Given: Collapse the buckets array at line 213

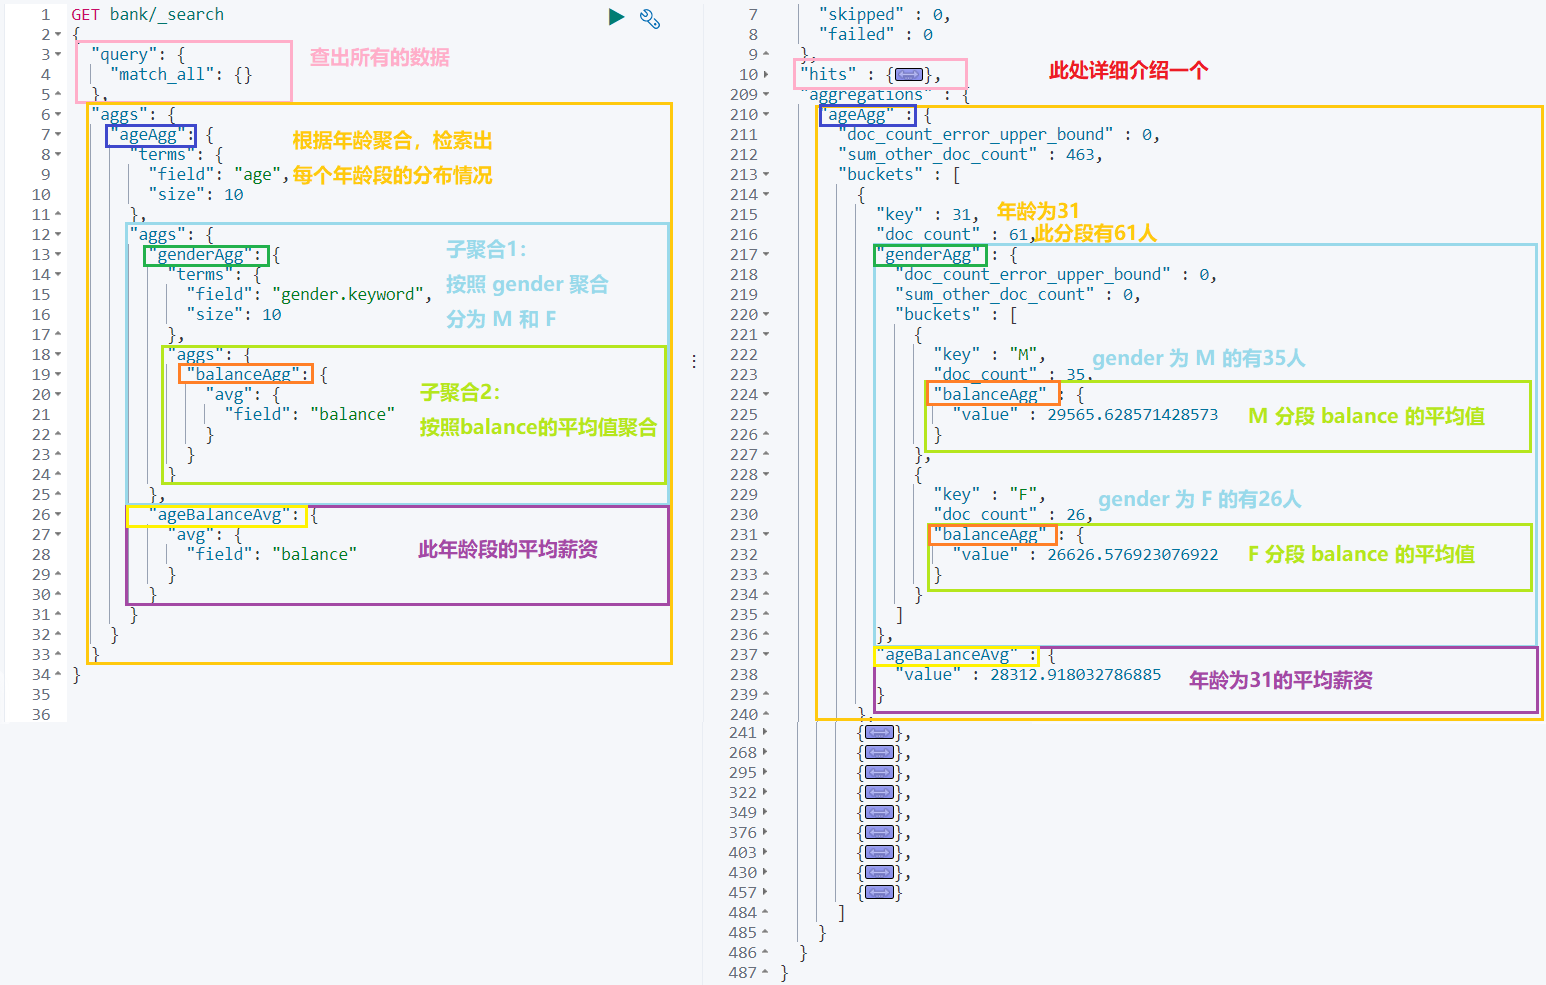Looking at the screenshot, I should pyautogui.click(x=766, y=174).
